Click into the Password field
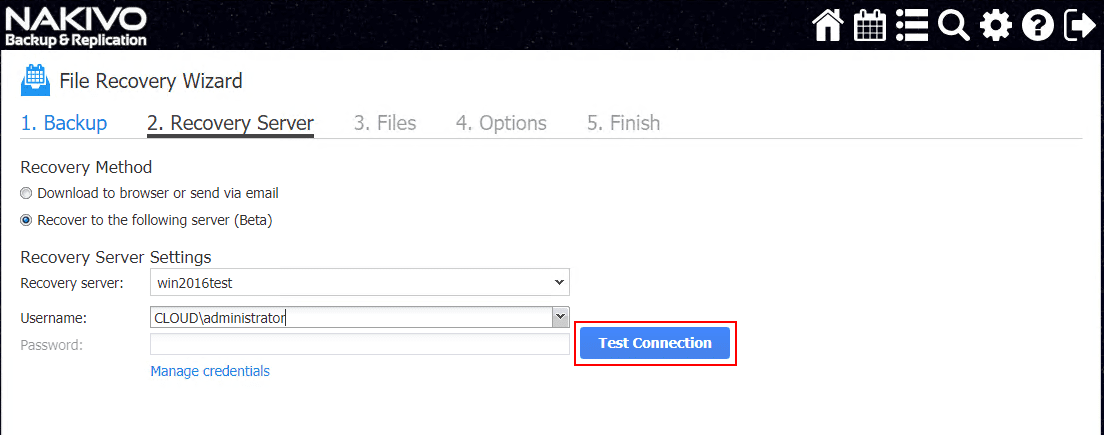 360,344
